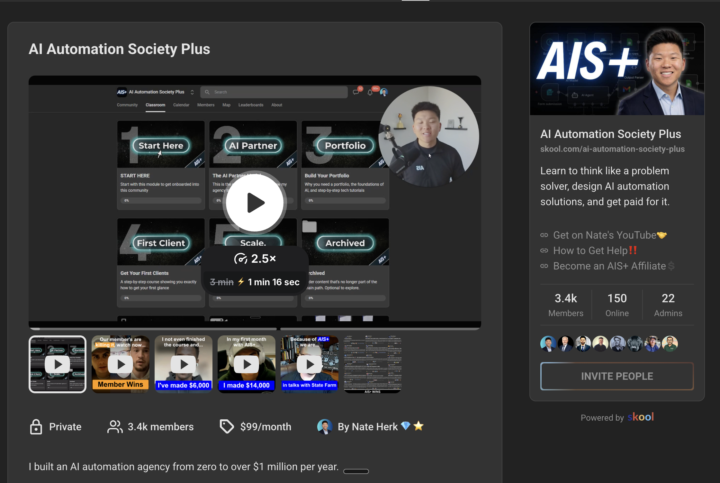Click the sidebar group title AI Automation Society Plus
Viewport: 720px width, 483px height.
(610, 134)
